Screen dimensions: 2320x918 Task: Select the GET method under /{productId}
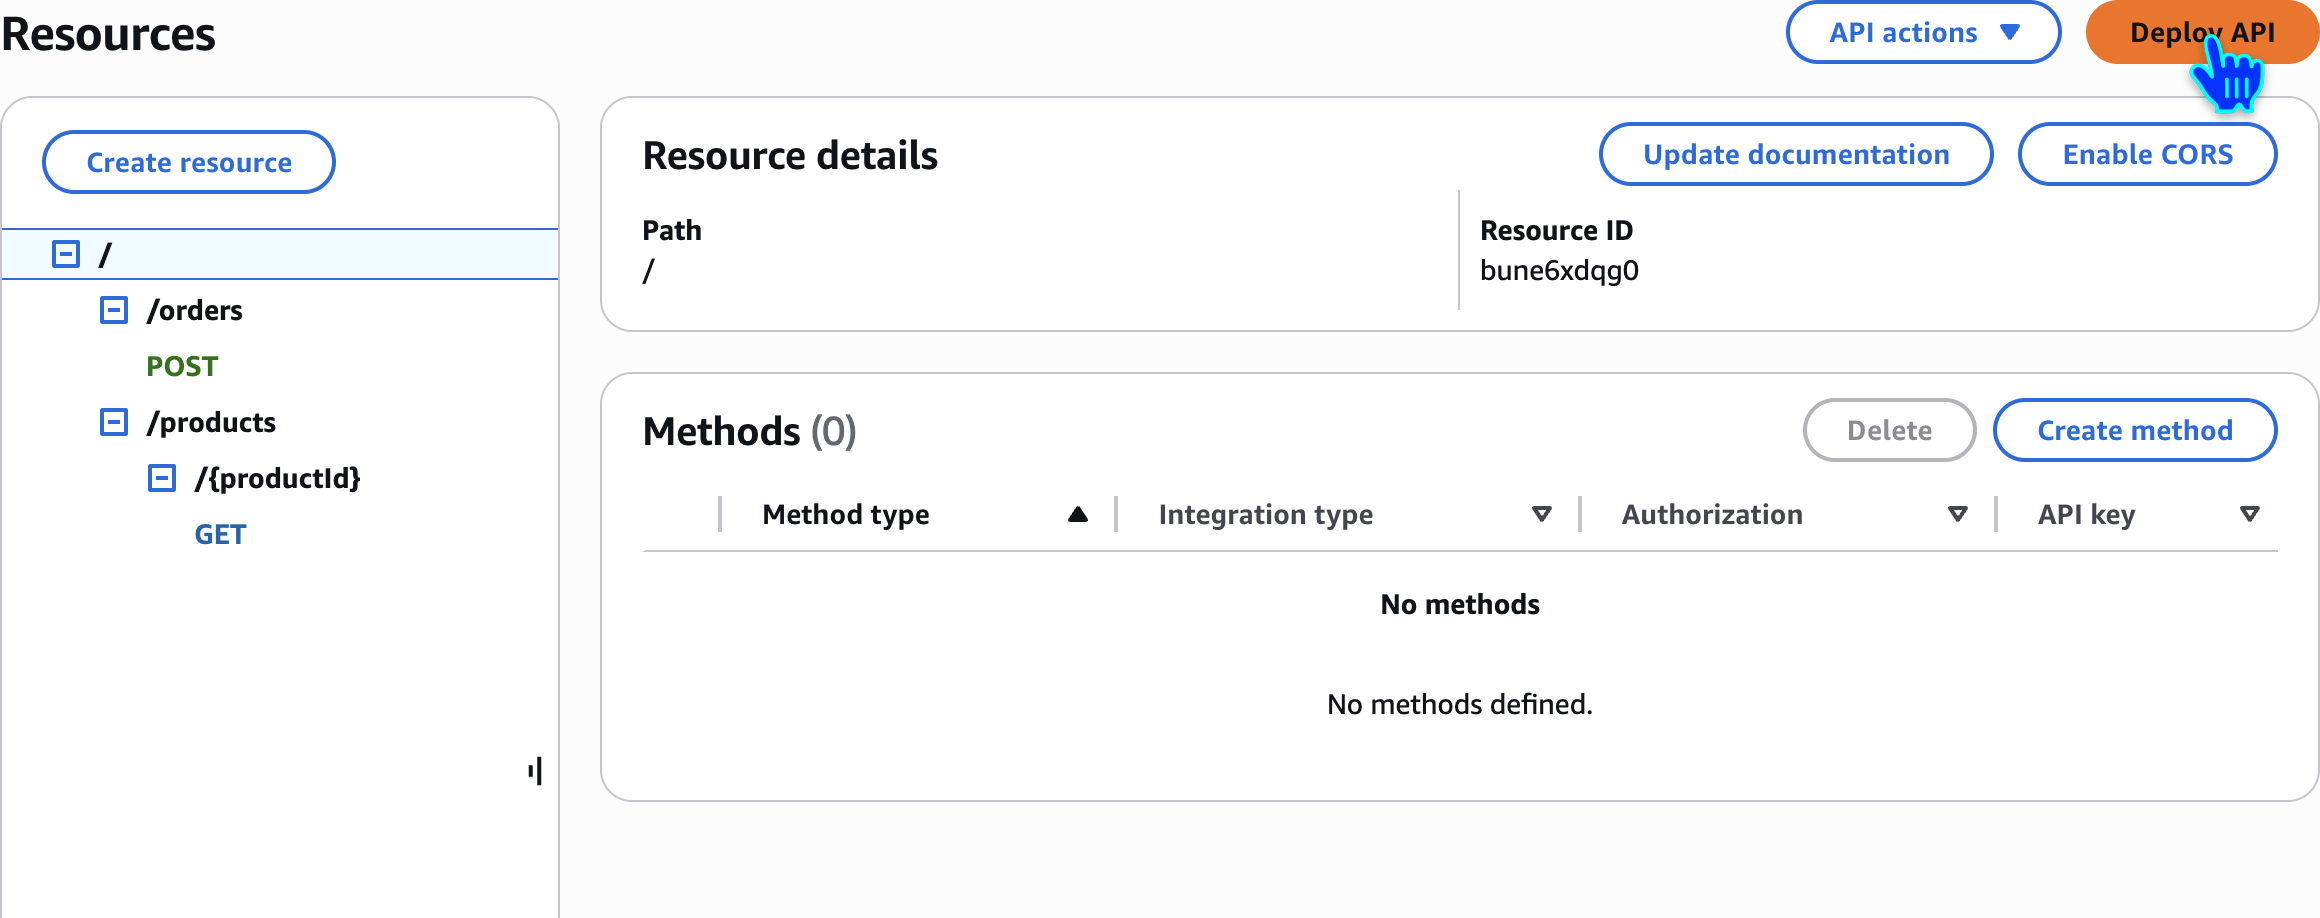click(x=220, y=534)
